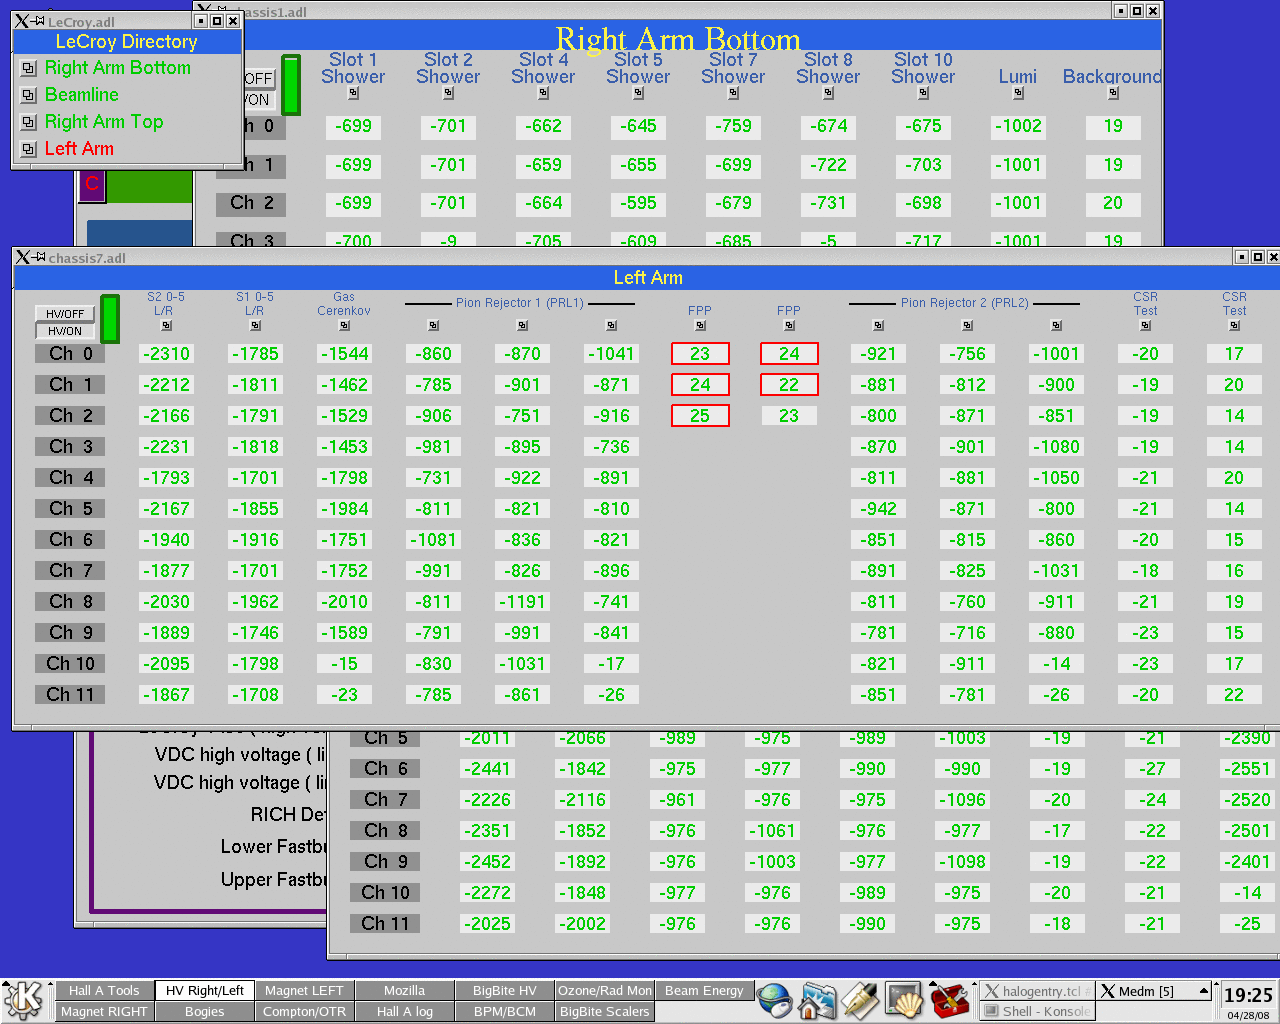Click Ch 10 label in Left Arm window

click(x=70, y=664)
